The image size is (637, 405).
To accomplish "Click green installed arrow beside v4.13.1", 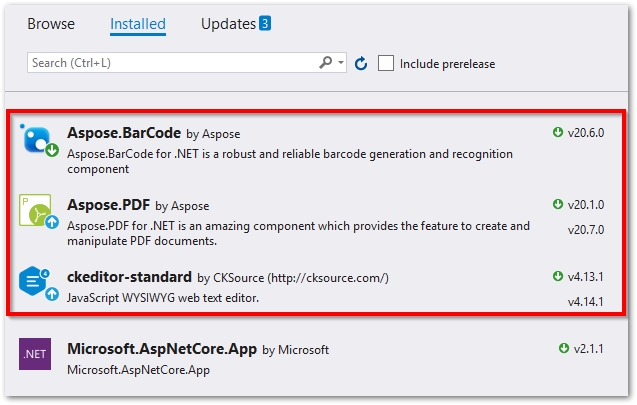I will point(558,276).
